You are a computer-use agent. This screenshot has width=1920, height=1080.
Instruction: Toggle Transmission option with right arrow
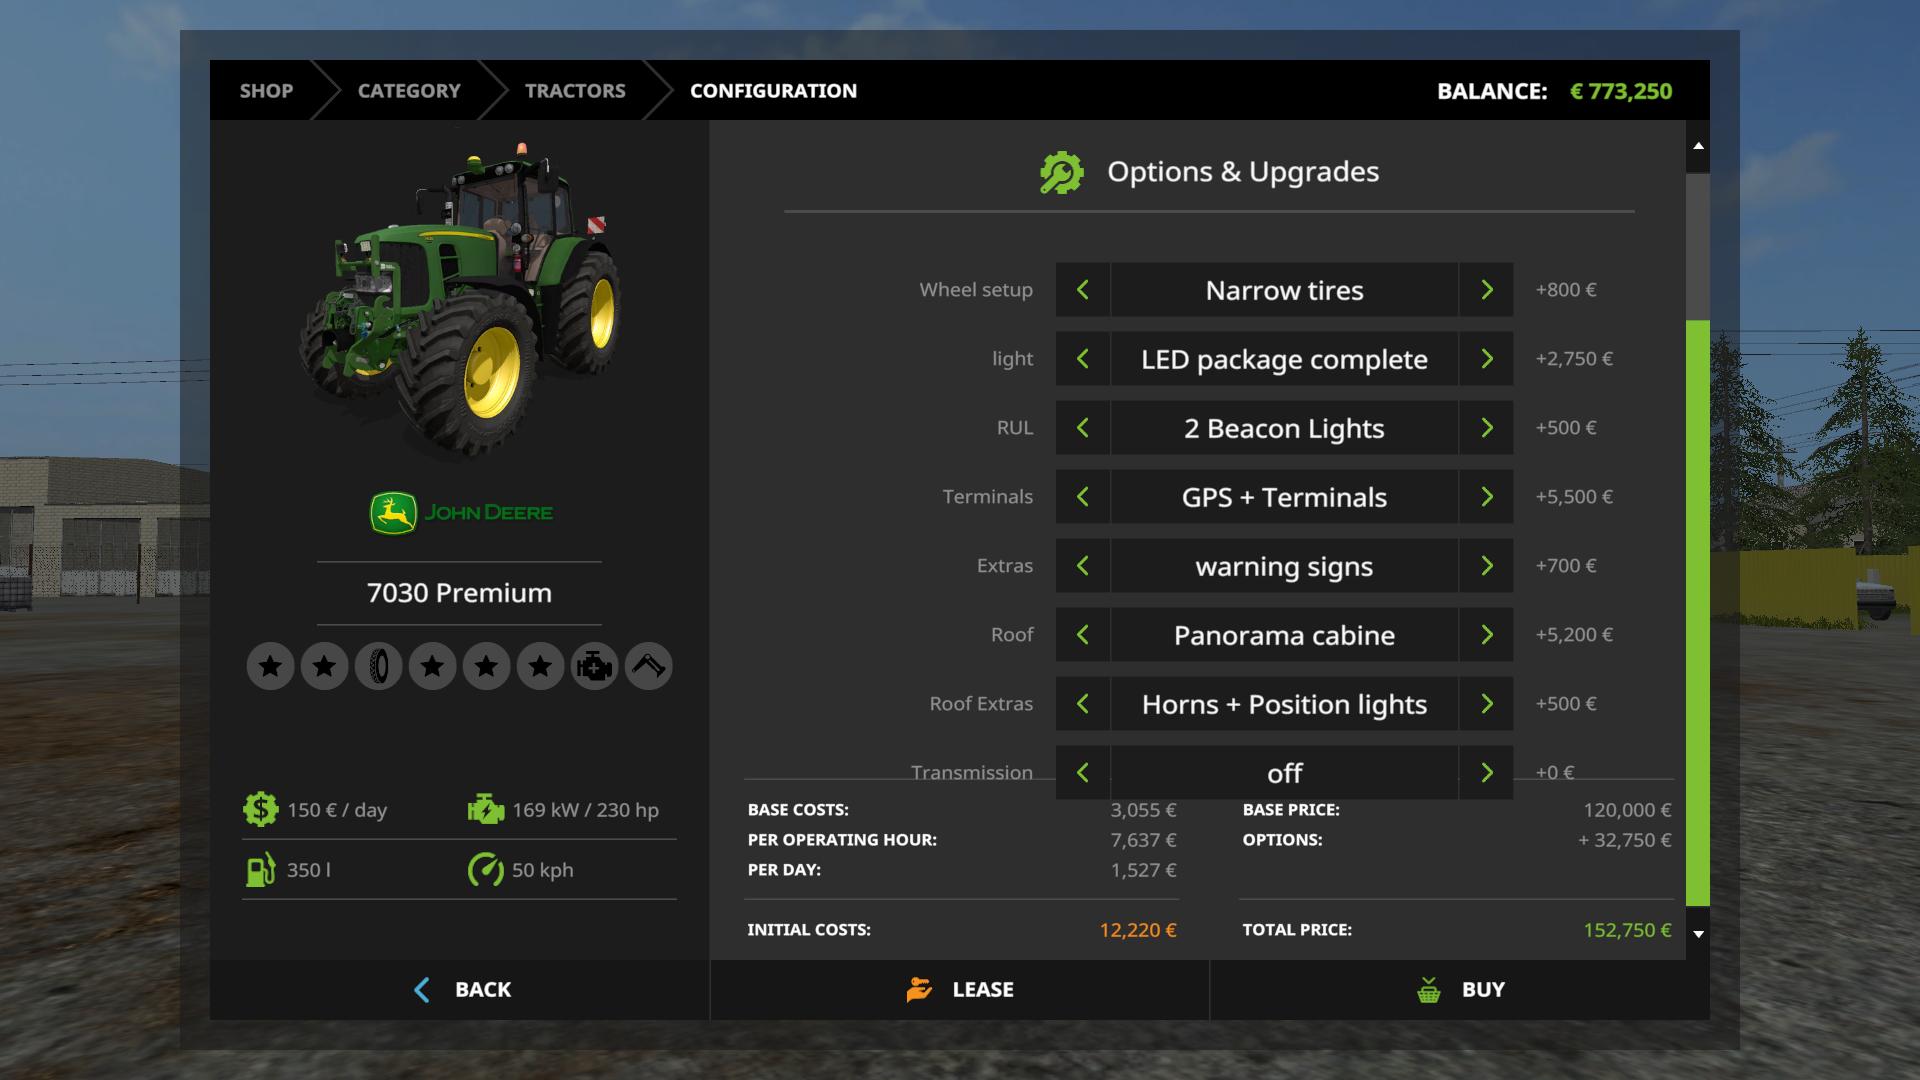[x=1486, y=773]
